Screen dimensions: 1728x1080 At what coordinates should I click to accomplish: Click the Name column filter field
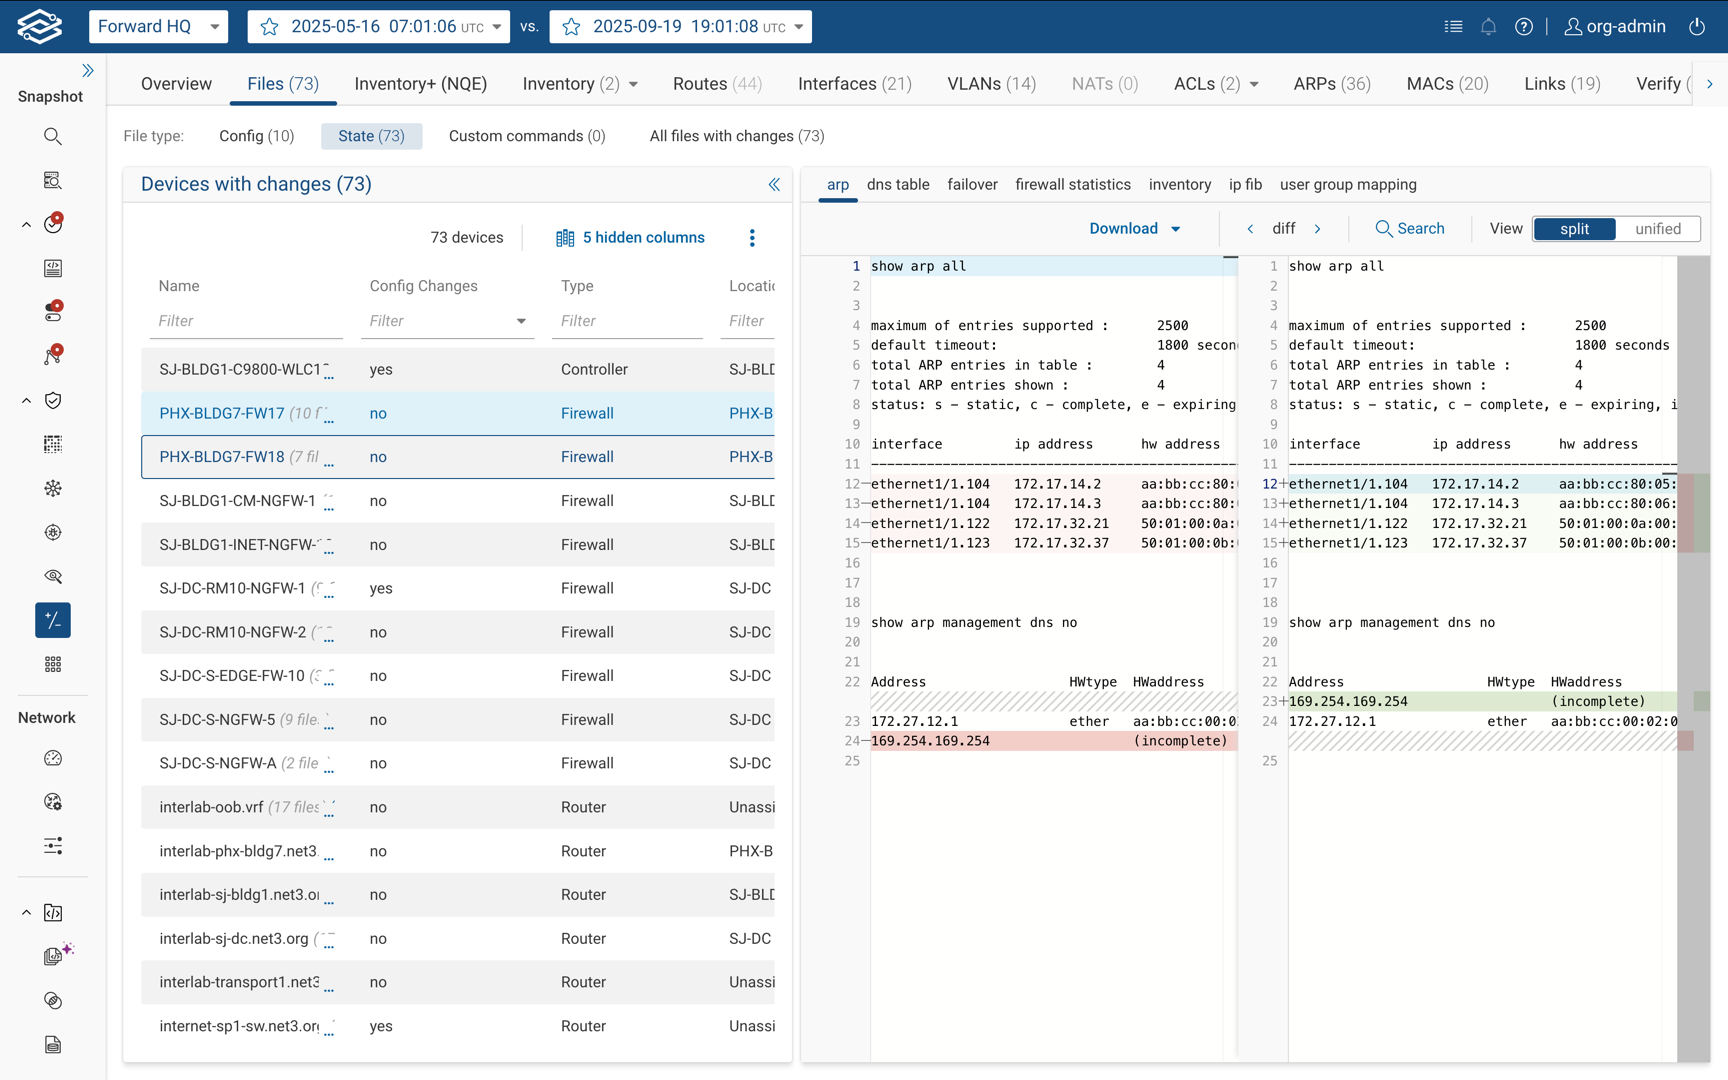[245, 321]
